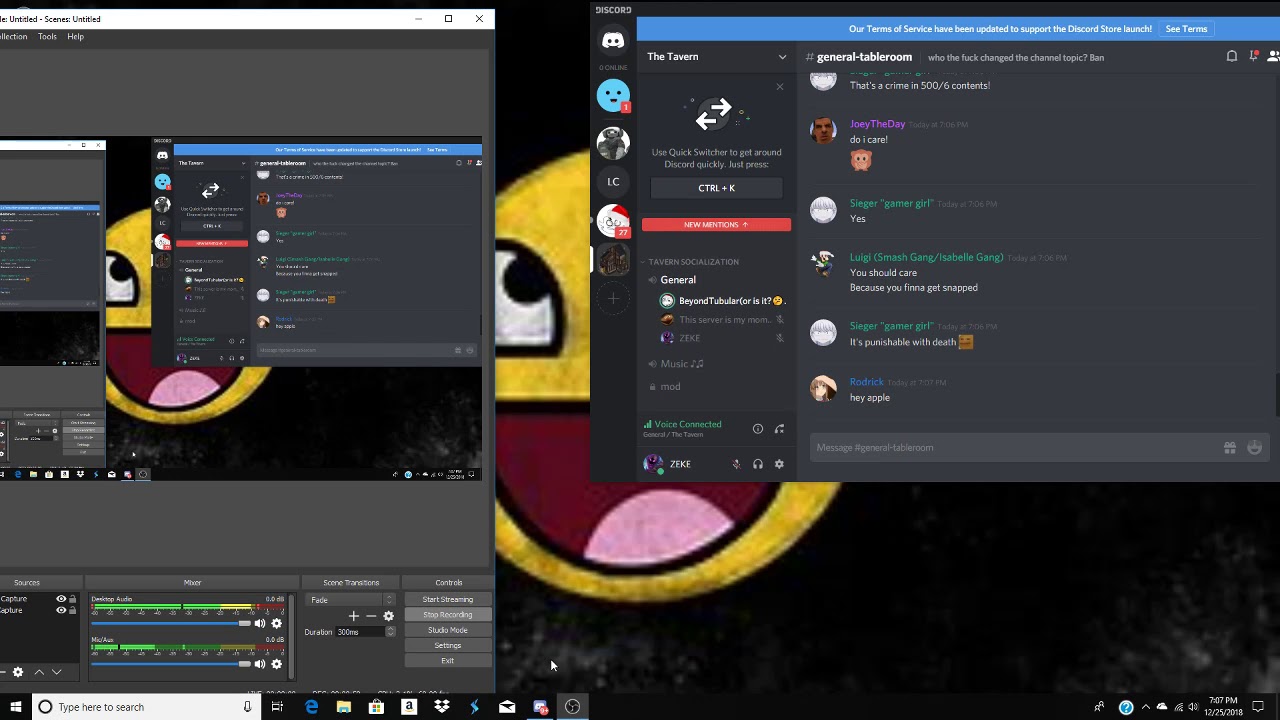
Task: Open scene transition properties gear
Action: click(x=389, y=616)
